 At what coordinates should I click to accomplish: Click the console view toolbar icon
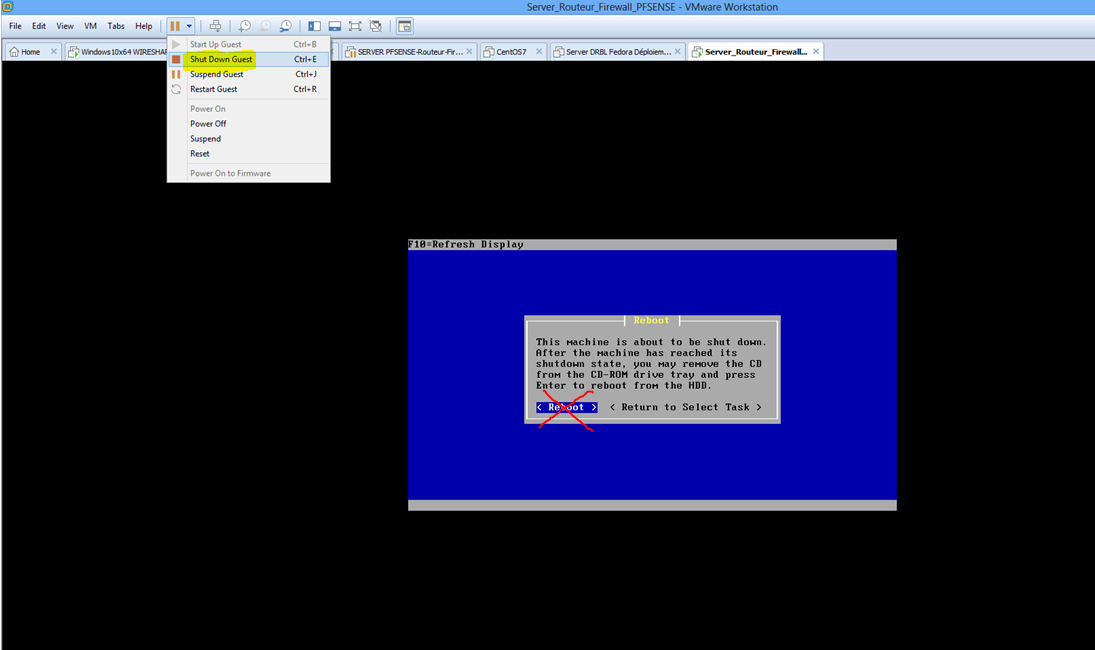coord(404,26)
